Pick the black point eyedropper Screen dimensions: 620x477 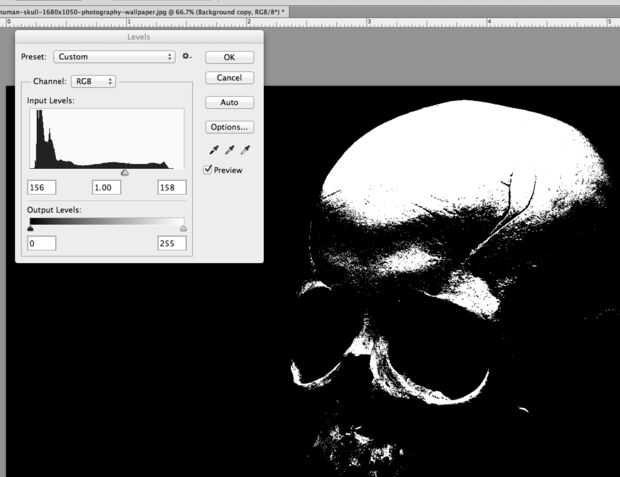(x=212, y=150)
